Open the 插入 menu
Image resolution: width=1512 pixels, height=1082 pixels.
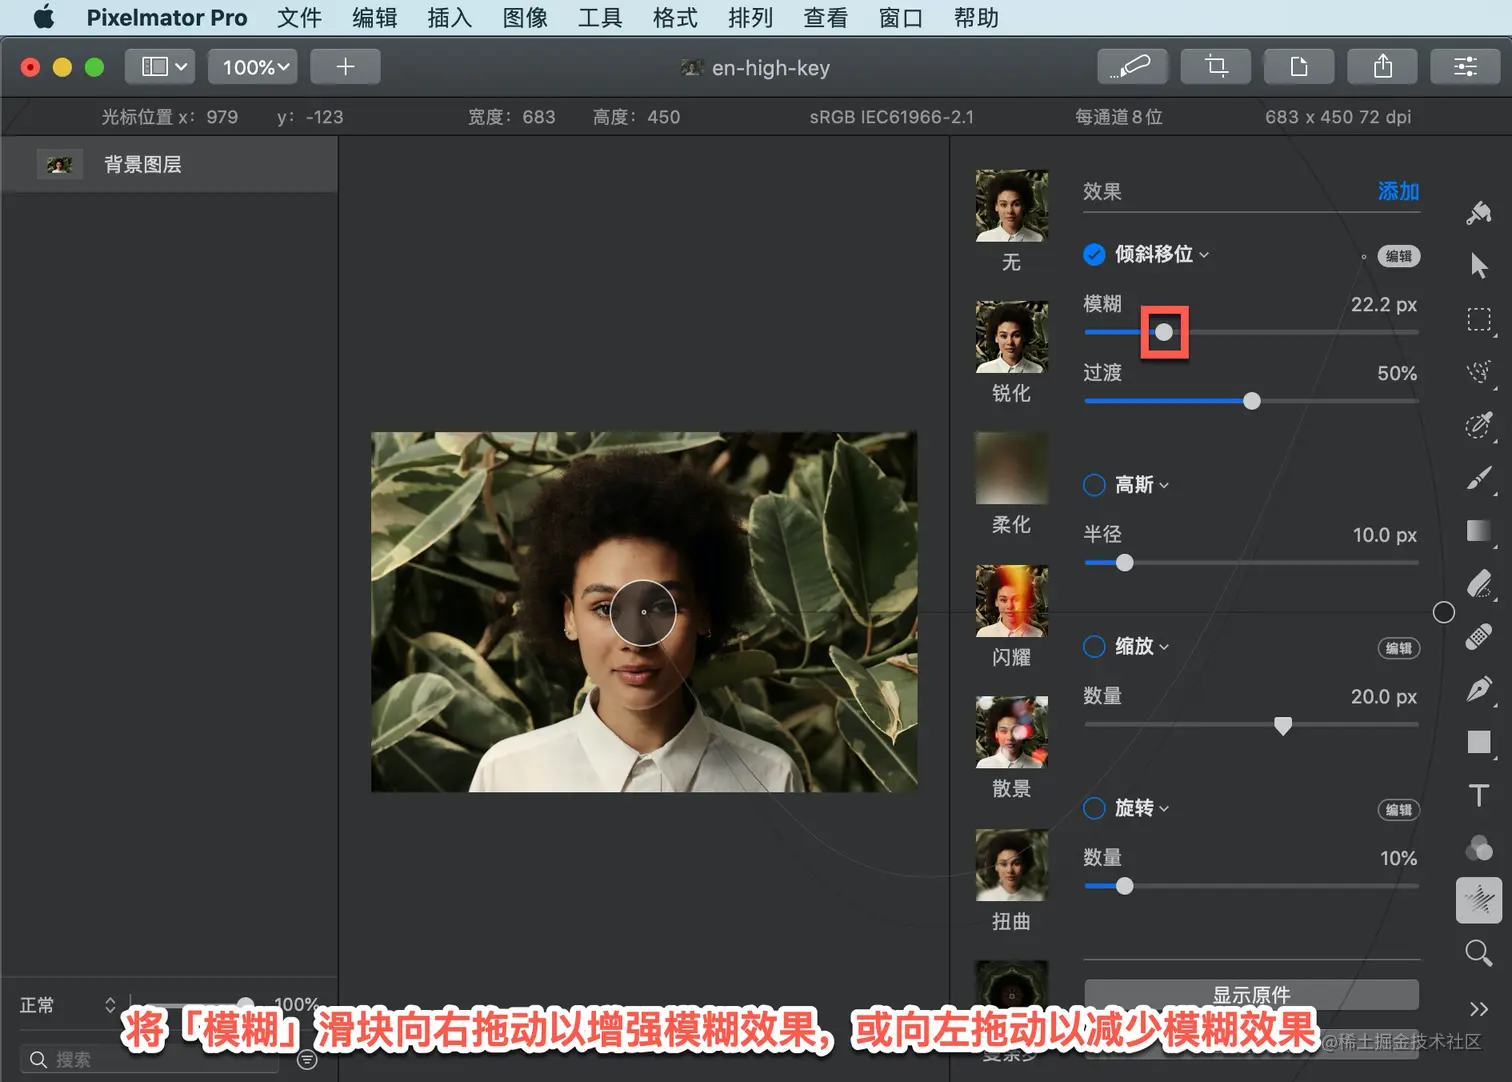click(449, 17)
